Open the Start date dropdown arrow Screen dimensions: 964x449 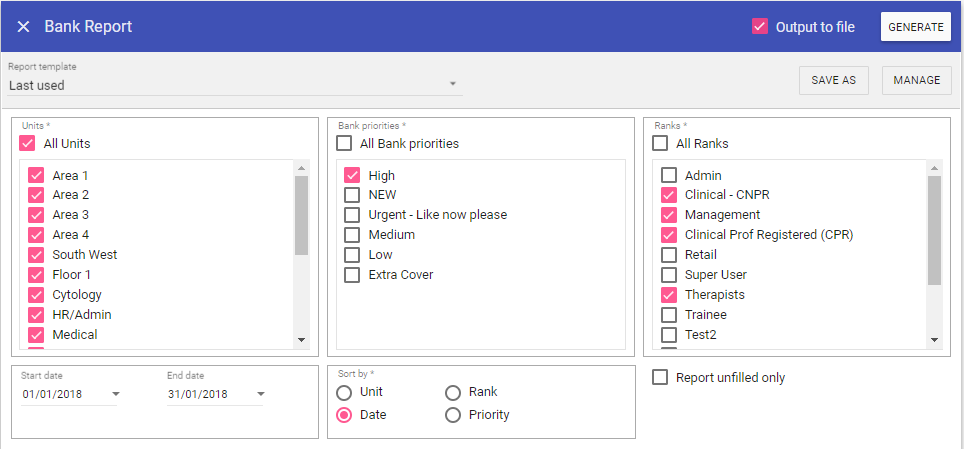tap(116, 394)
